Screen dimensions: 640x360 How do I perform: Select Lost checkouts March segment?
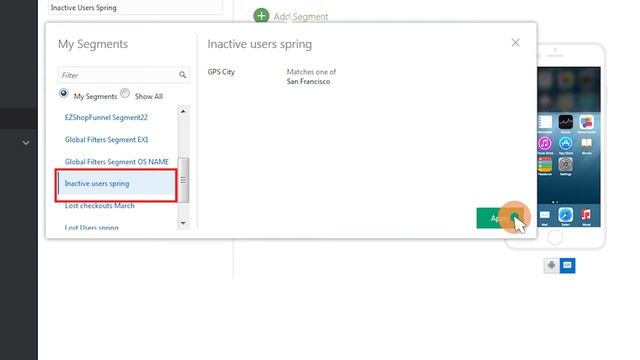click(x=100, y=206)
